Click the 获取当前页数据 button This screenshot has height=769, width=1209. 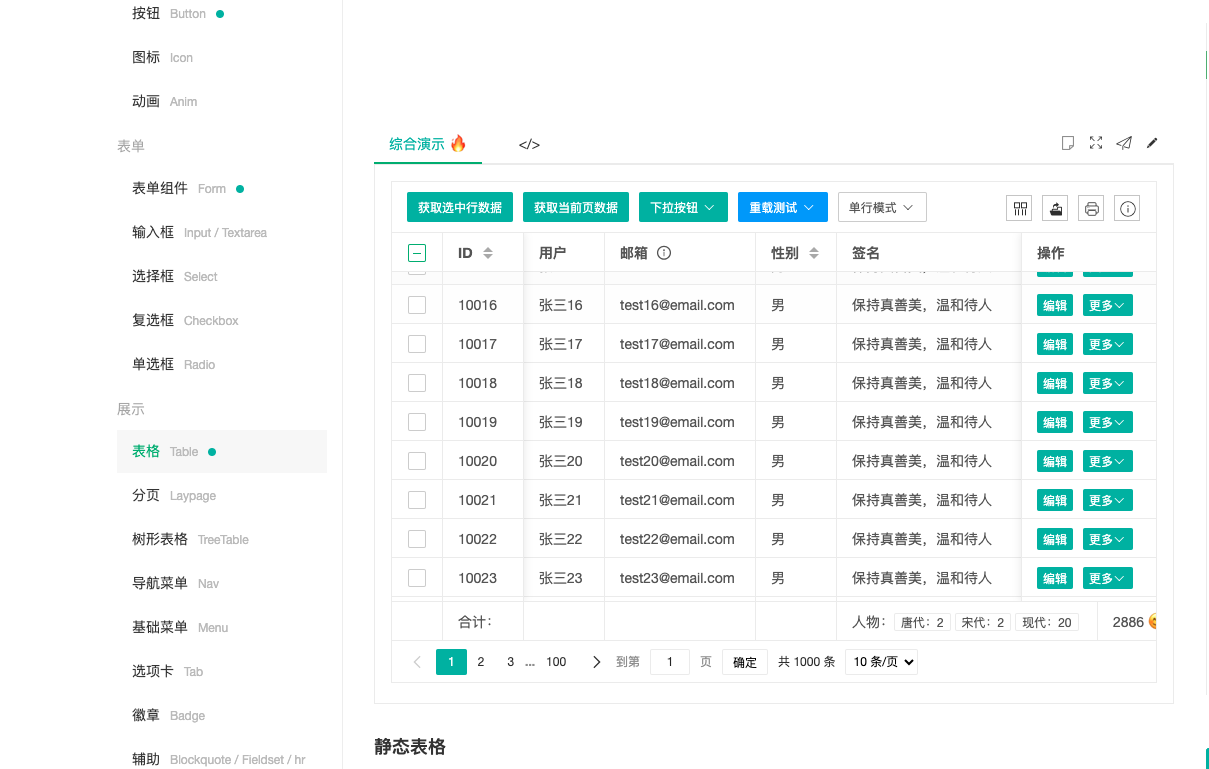point(576,207)
